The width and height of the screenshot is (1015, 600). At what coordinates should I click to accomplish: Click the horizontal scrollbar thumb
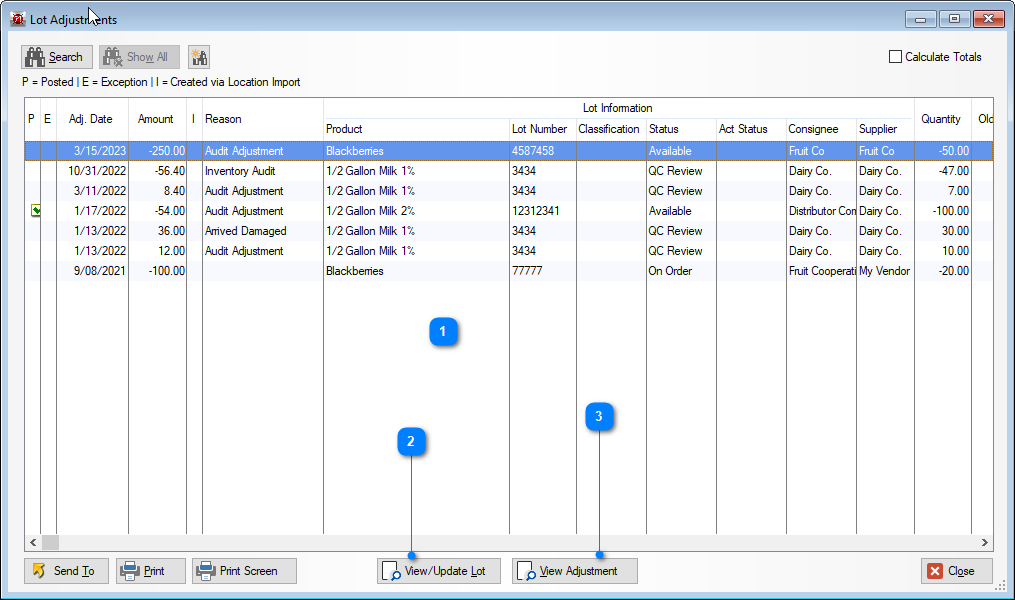(50, 542)
